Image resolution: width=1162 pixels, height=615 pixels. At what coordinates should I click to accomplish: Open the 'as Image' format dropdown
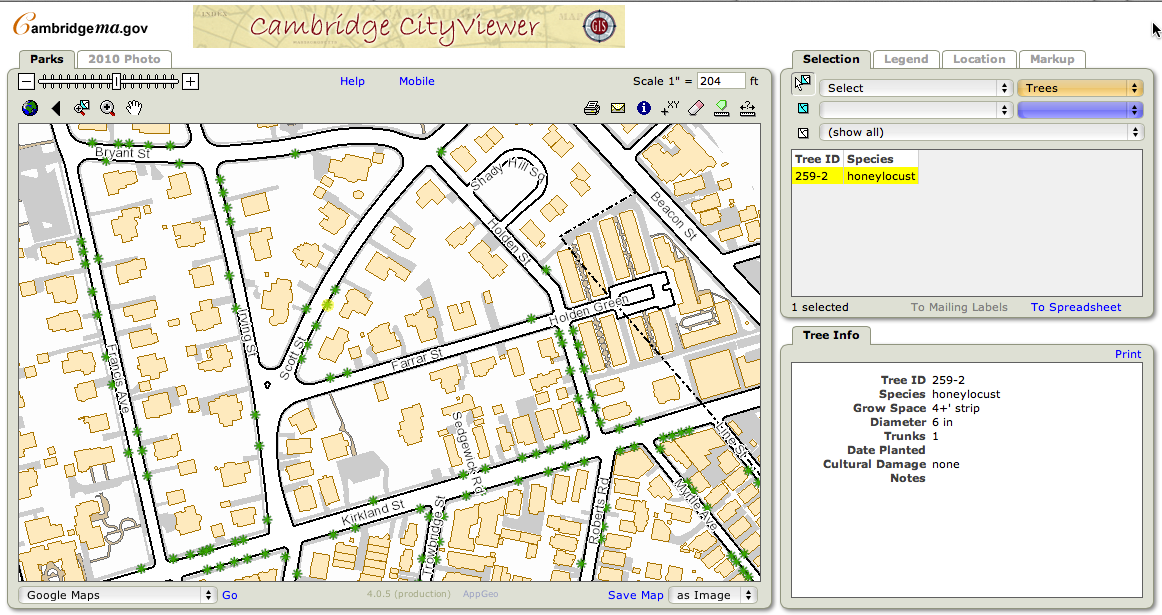[713, 595]
